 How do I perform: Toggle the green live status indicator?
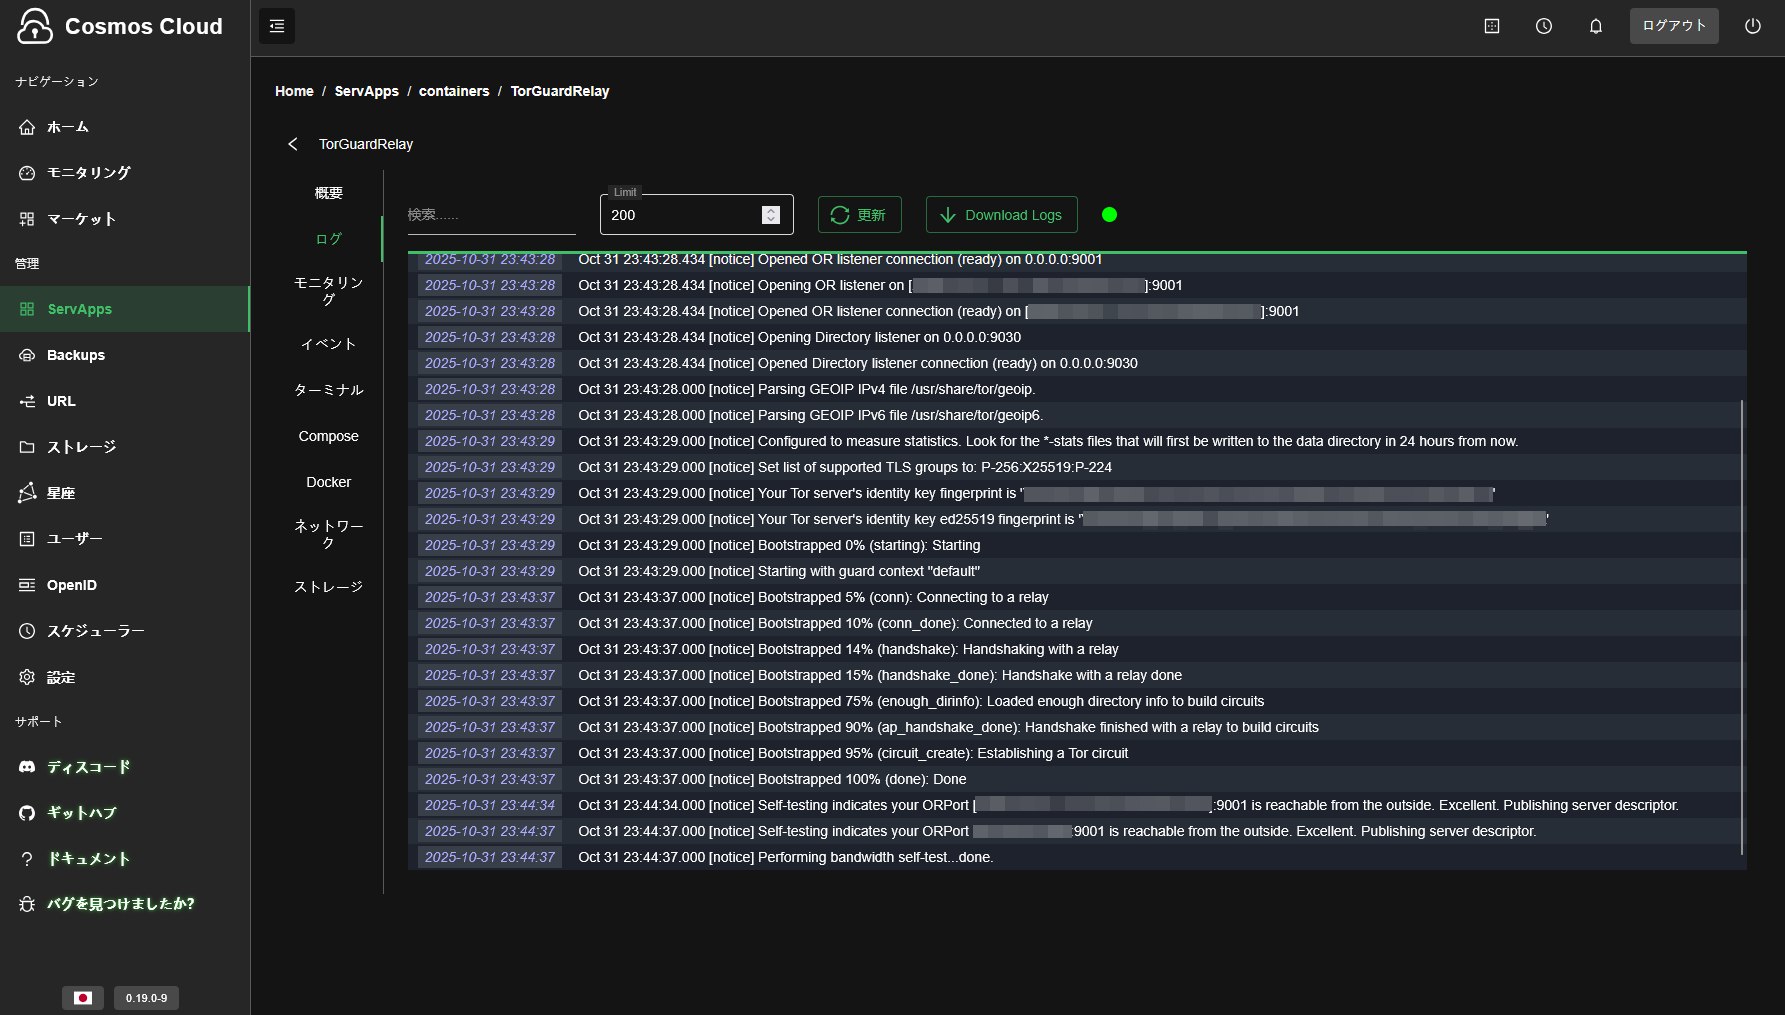click(1109, 215)
